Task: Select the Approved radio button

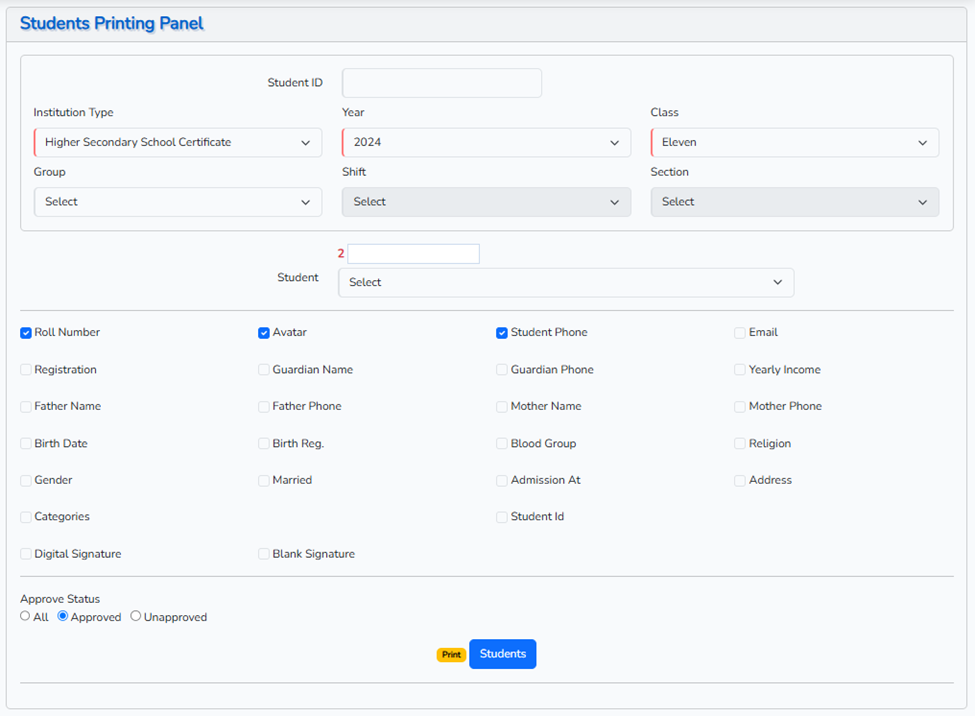Action: [x=63, y=617]
